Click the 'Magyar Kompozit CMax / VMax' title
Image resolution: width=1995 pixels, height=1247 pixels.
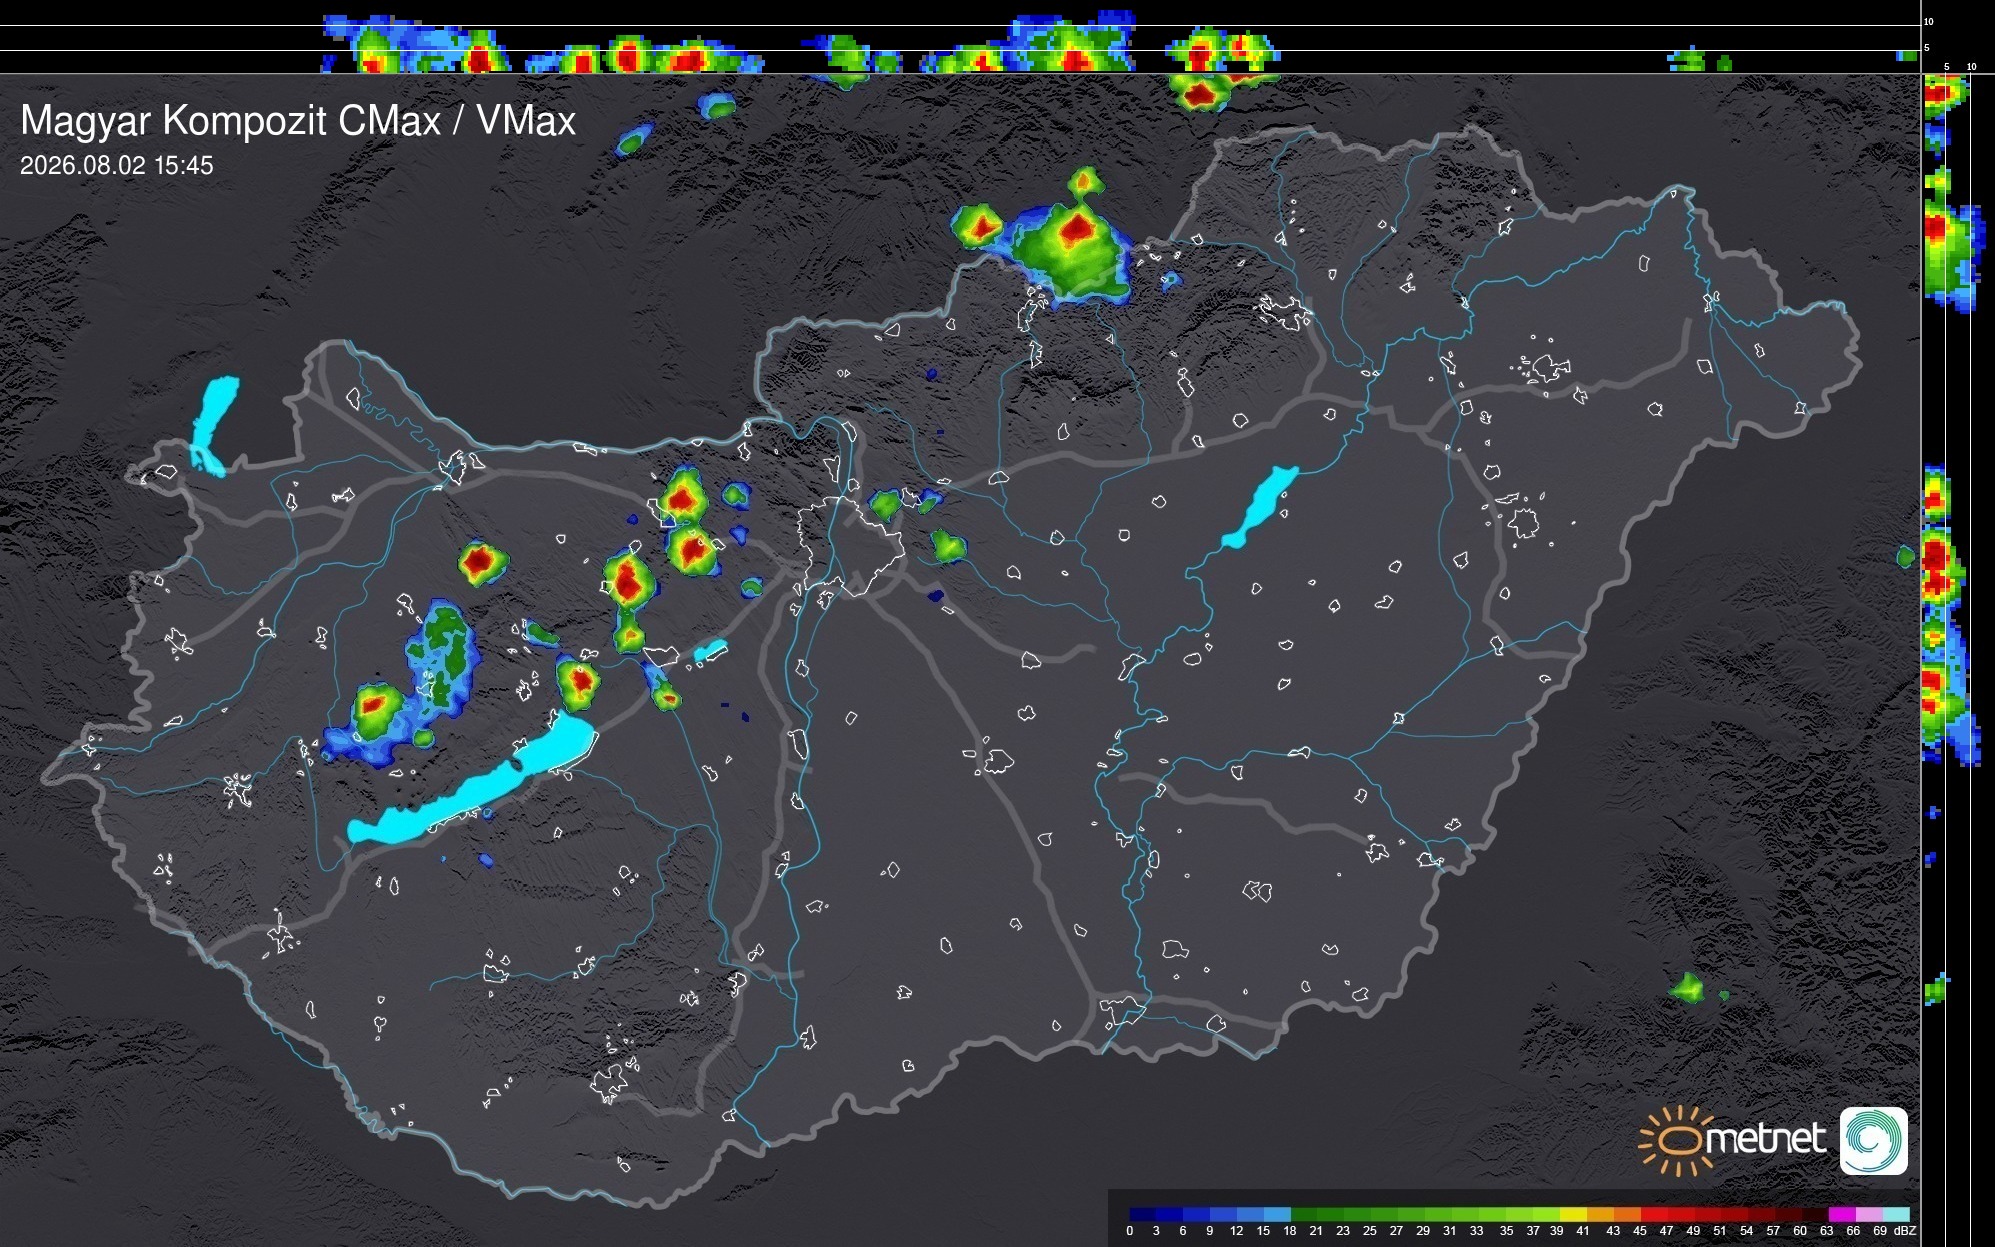tap(298, 121)
